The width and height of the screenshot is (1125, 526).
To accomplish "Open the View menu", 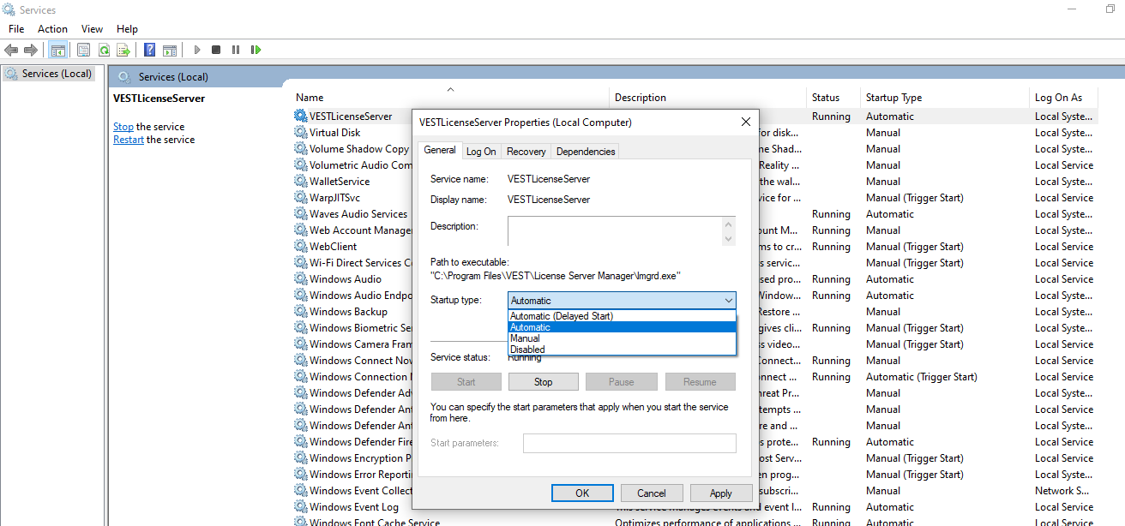I will pos(92,29).
